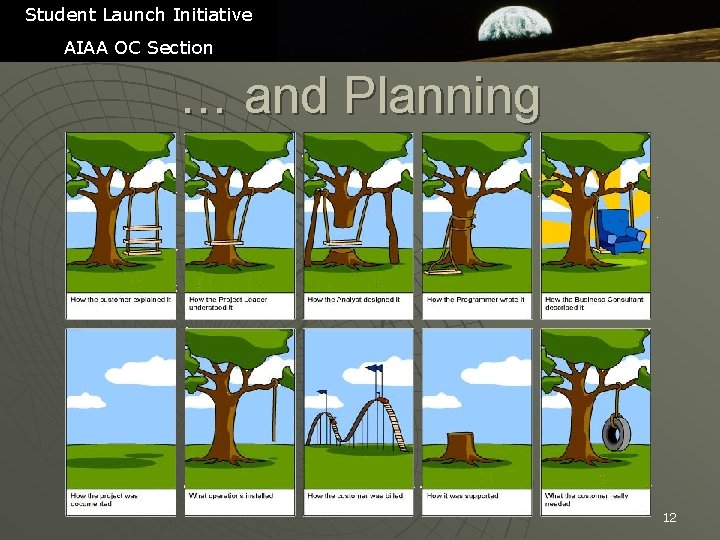Click caption 'How the customer explained it'

pyautogui.click(x=121, y=299)
